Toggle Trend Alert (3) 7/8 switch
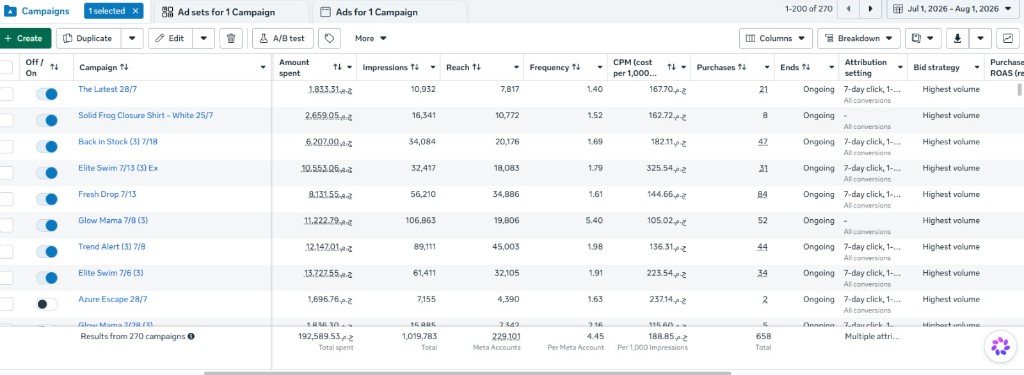The height and width of the screenshot is (375, 1024). tap(46, 252)
